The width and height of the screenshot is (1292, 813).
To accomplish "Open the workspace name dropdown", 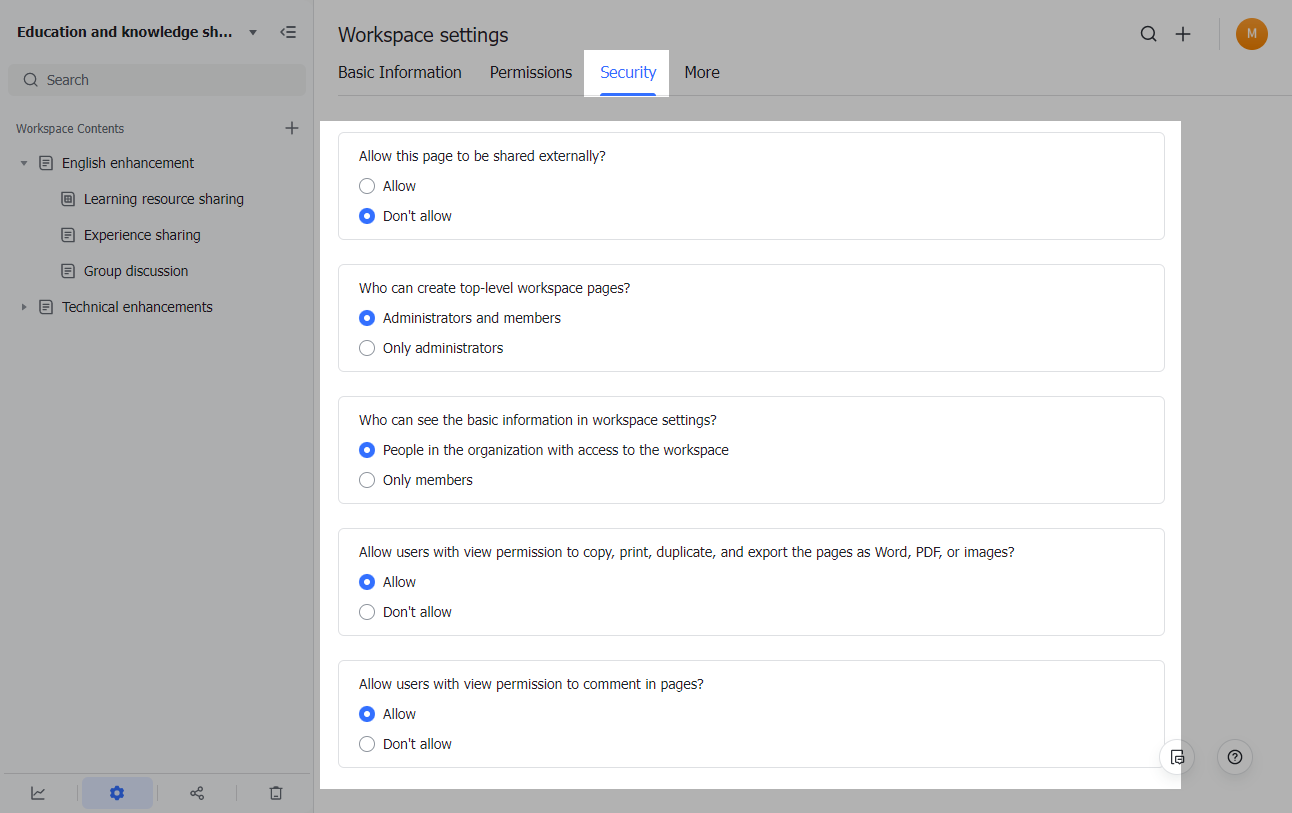I will 253,31.
